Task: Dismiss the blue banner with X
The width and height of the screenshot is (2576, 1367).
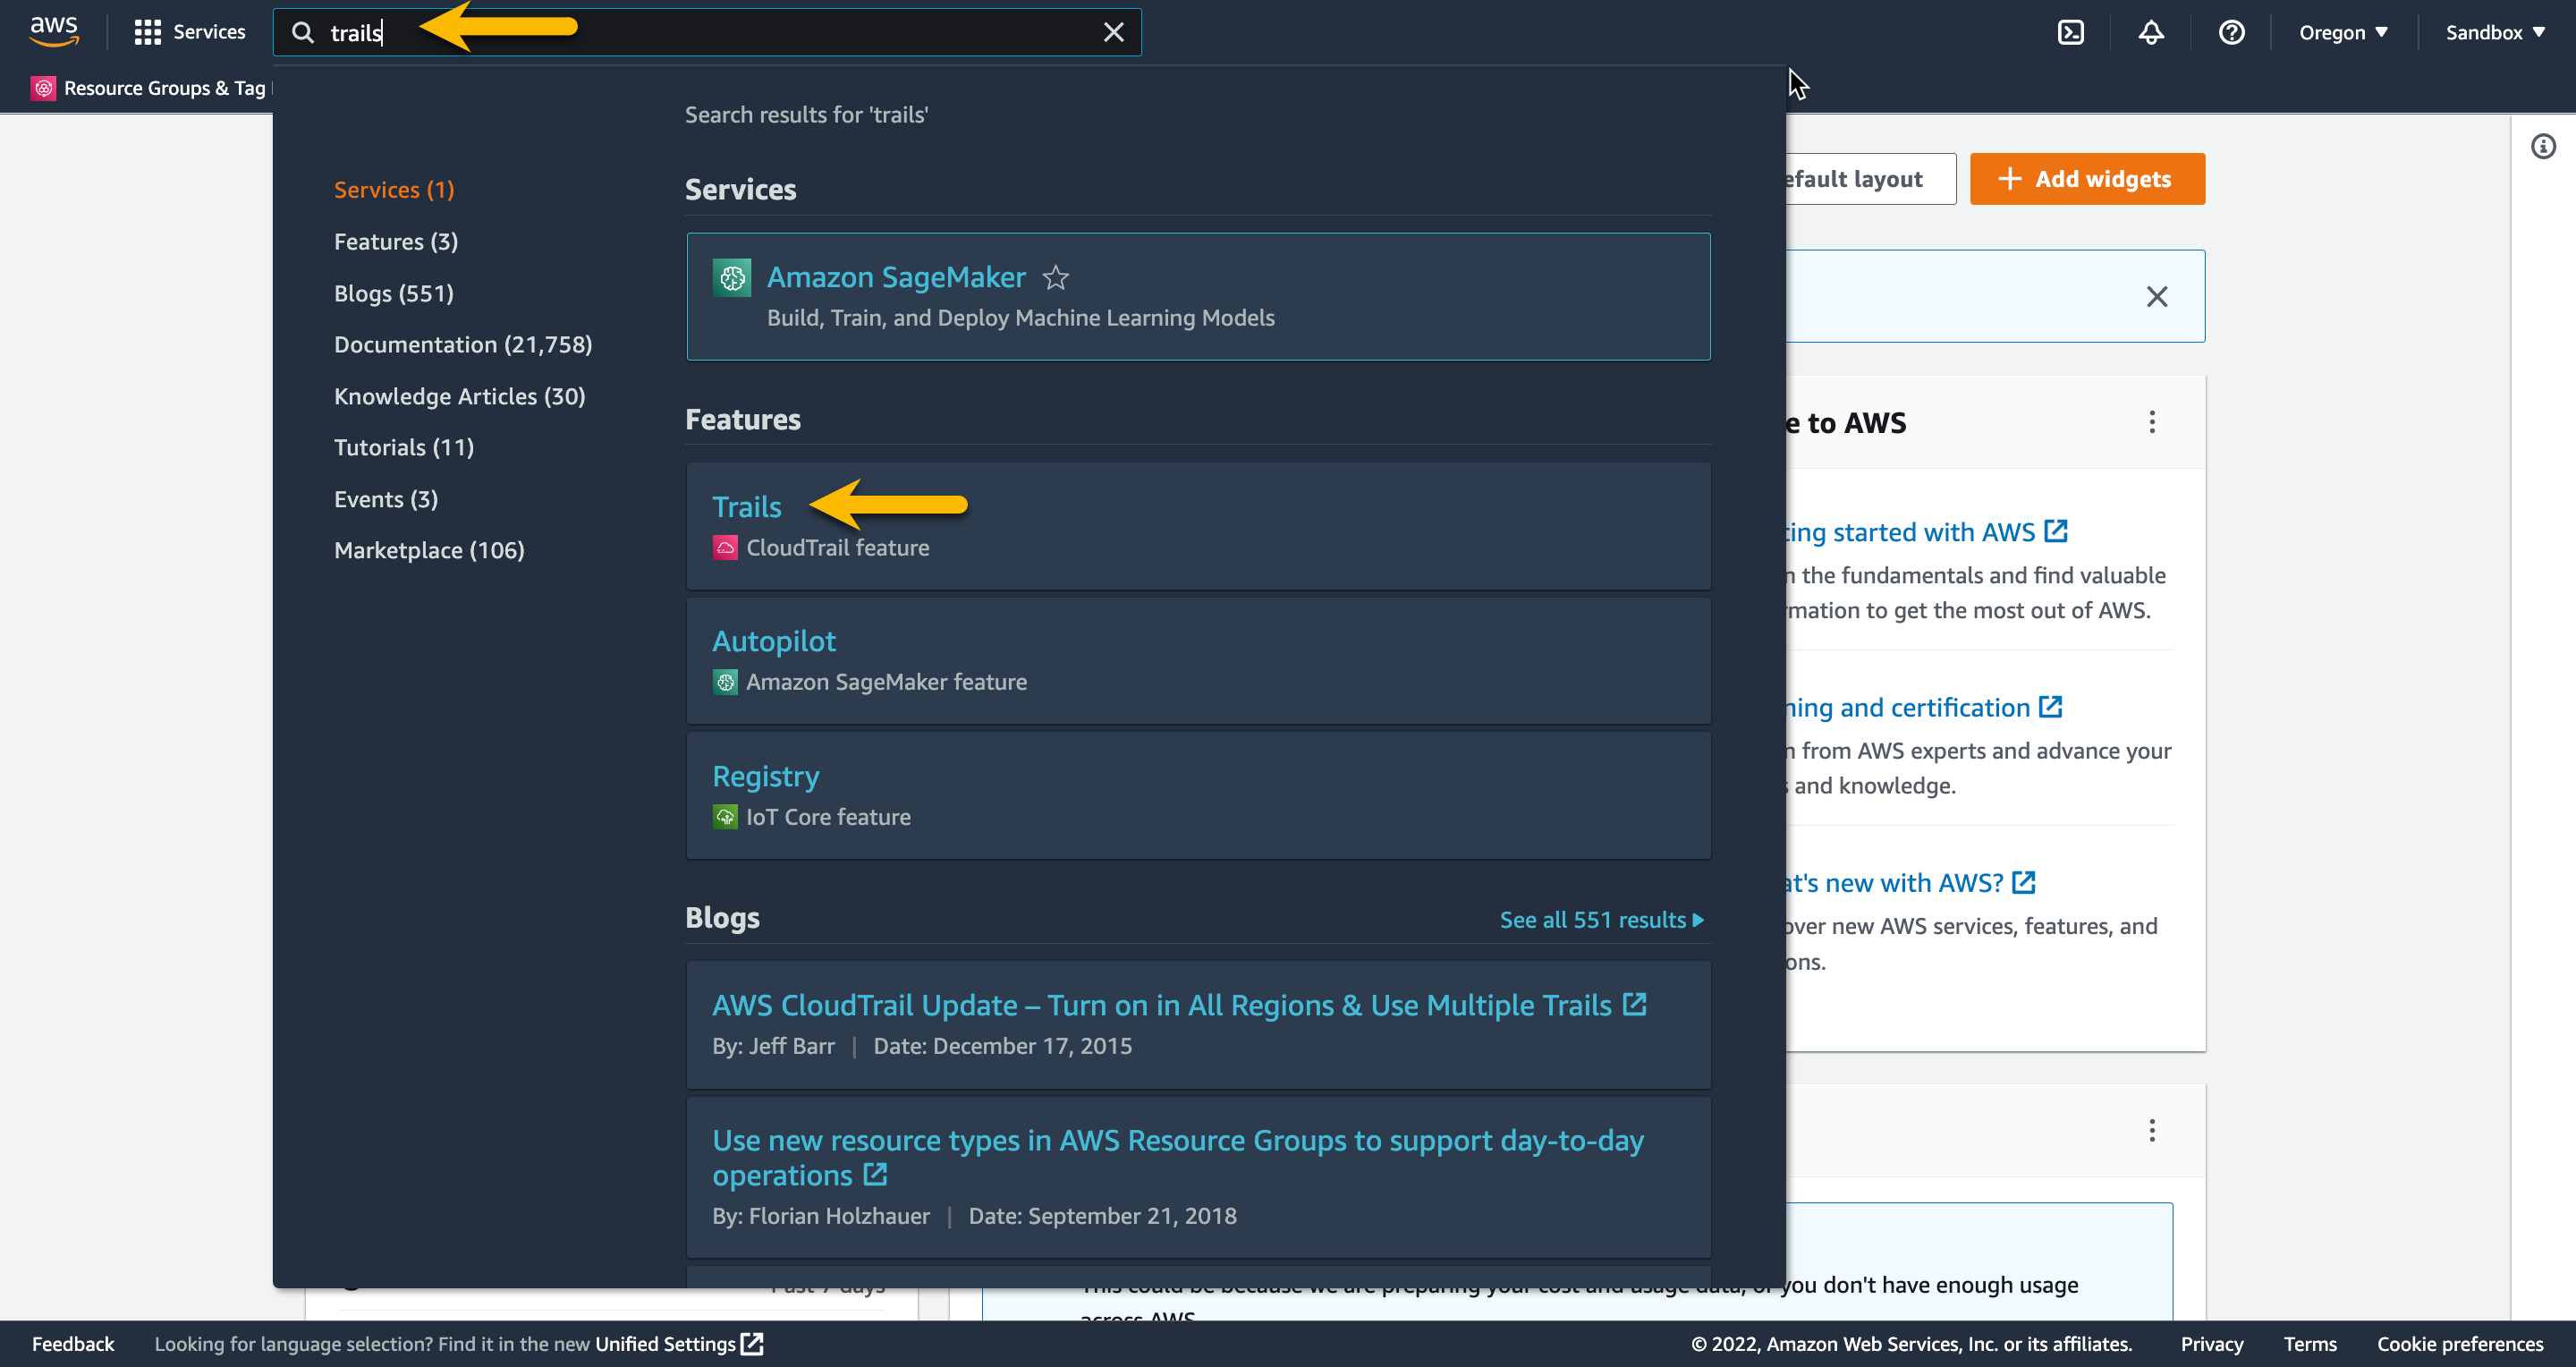Action: pos(2156,296)
